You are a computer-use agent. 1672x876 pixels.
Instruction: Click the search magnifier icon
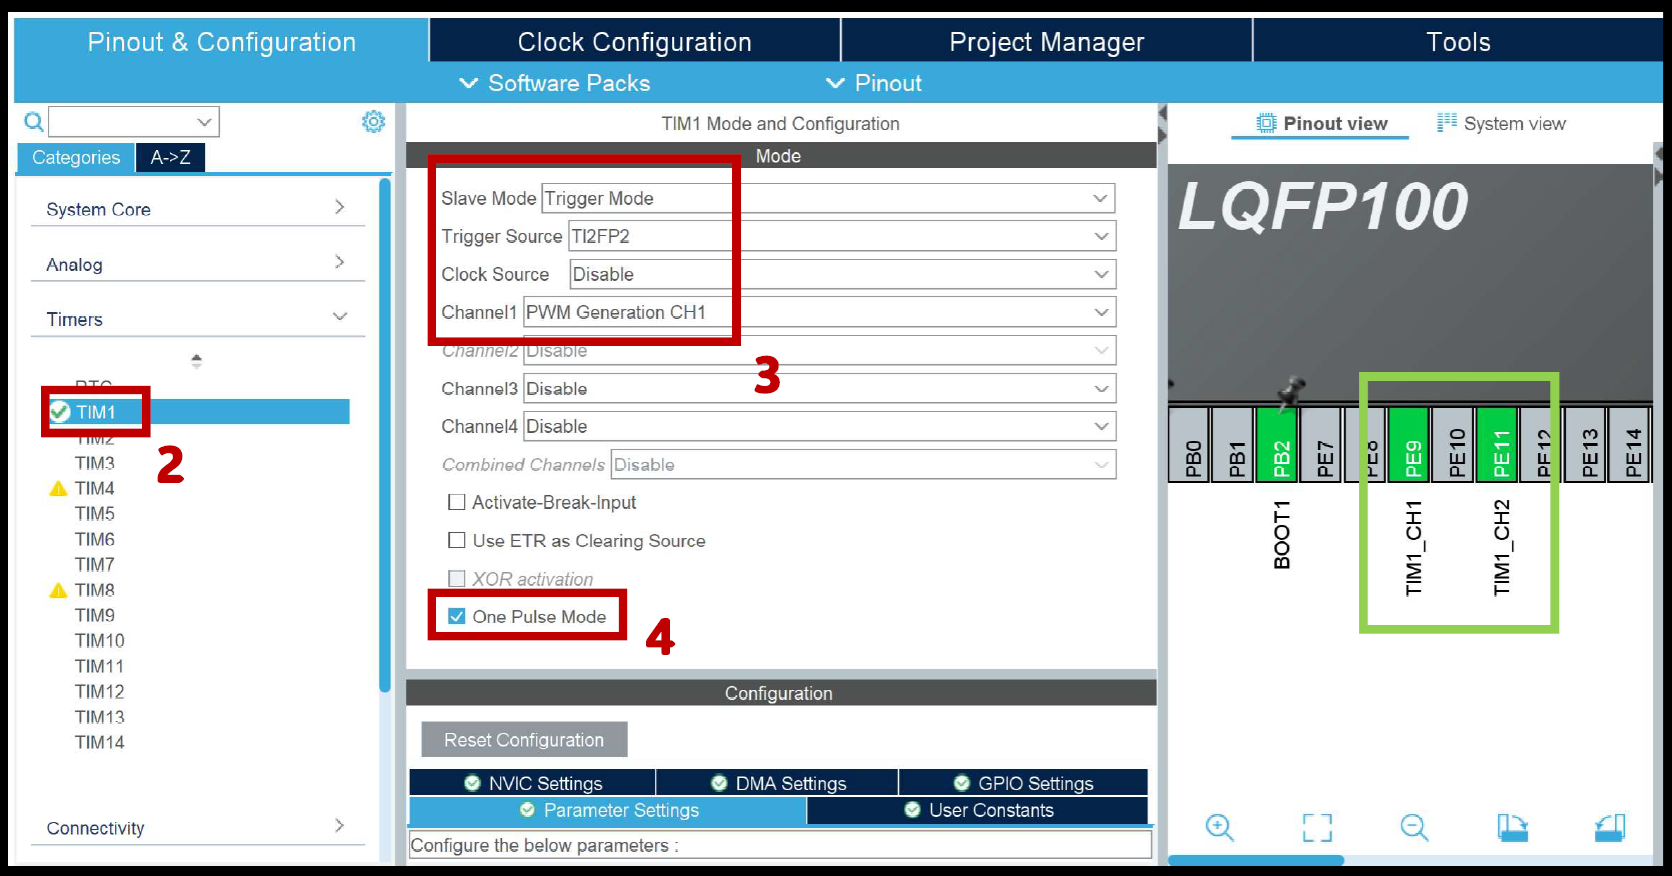tap(34, 122)
